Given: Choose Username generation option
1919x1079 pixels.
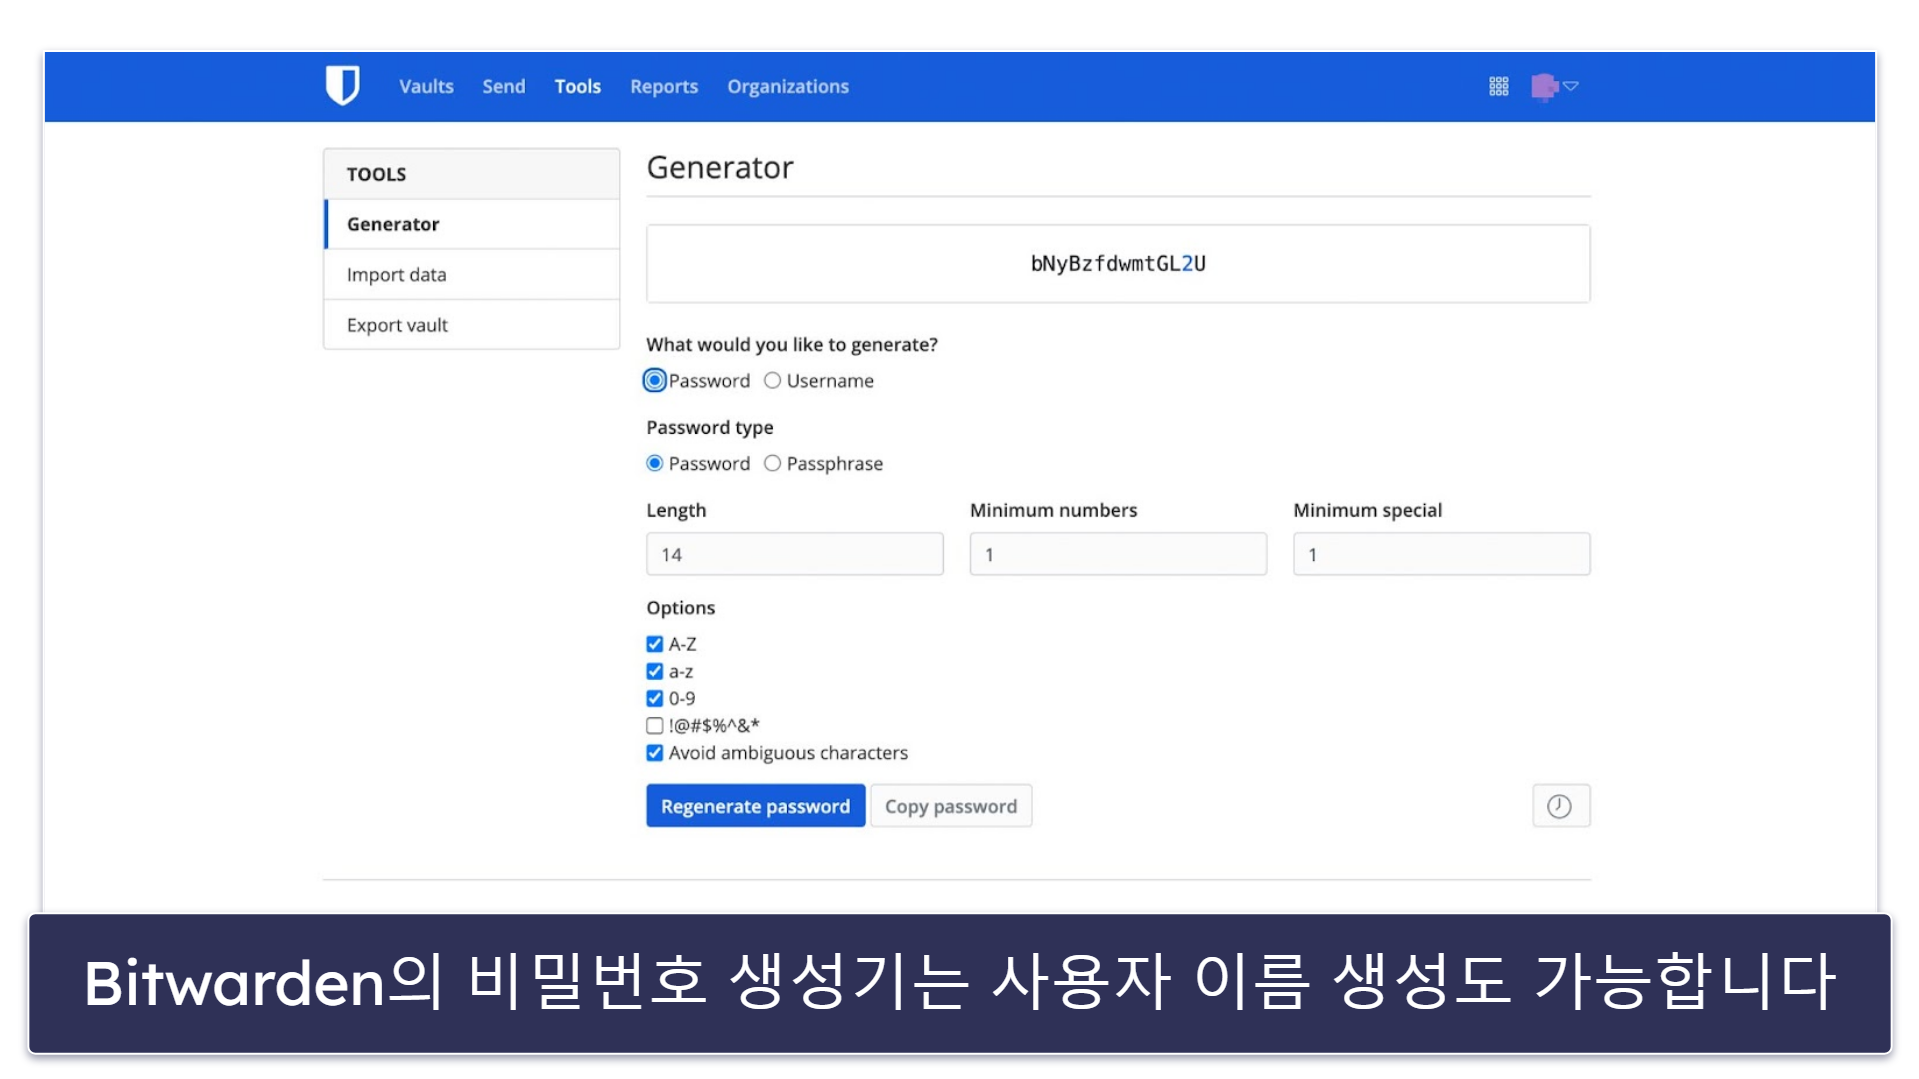Looking at the screenshot, I should (x=772, y=381).
